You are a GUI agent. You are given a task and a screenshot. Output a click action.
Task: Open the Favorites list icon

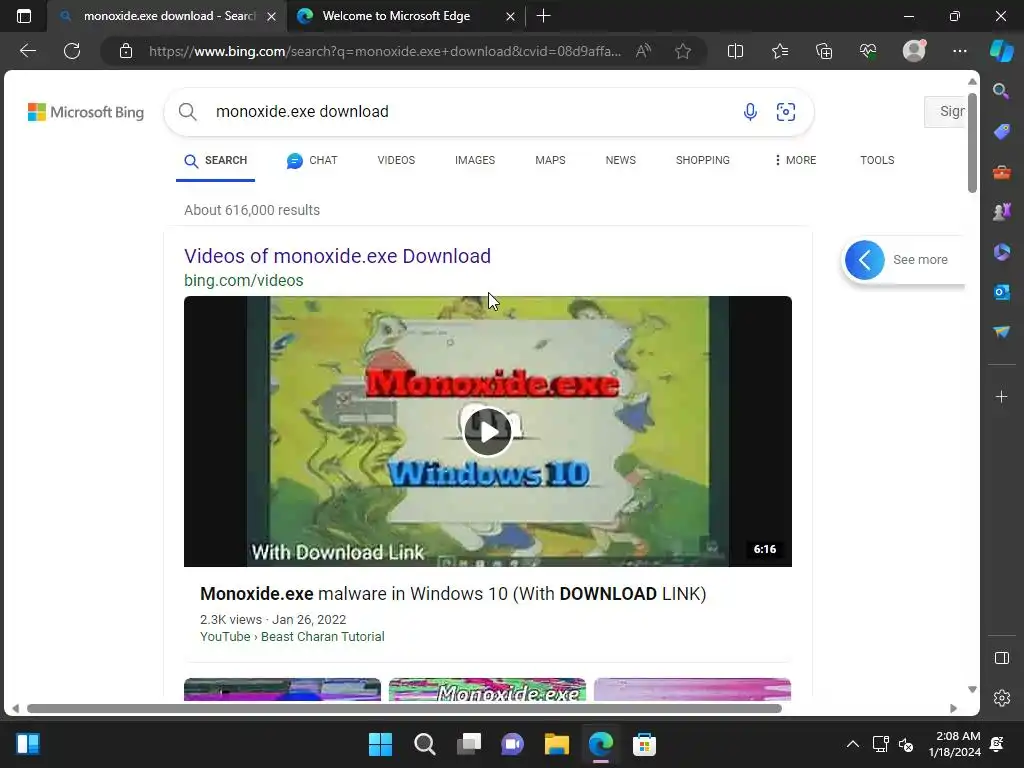[x=780, y=51]
